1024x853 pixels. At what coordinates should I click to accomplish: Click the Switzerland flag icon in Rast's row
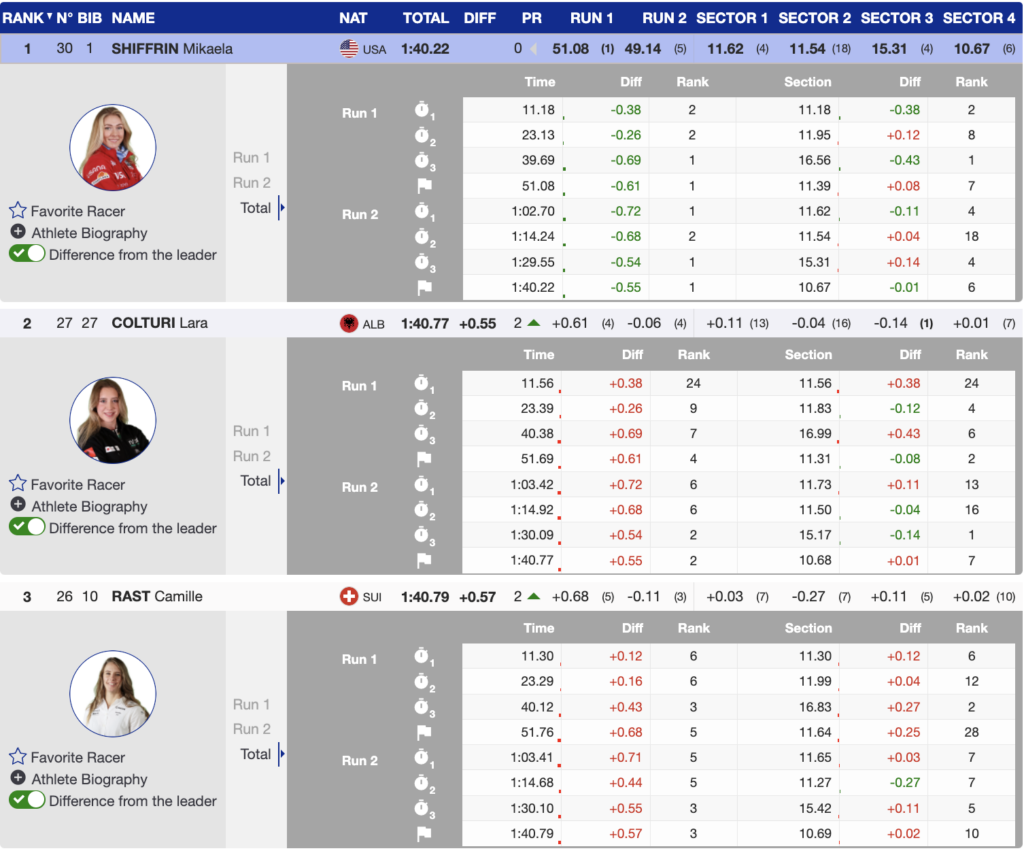348,597
